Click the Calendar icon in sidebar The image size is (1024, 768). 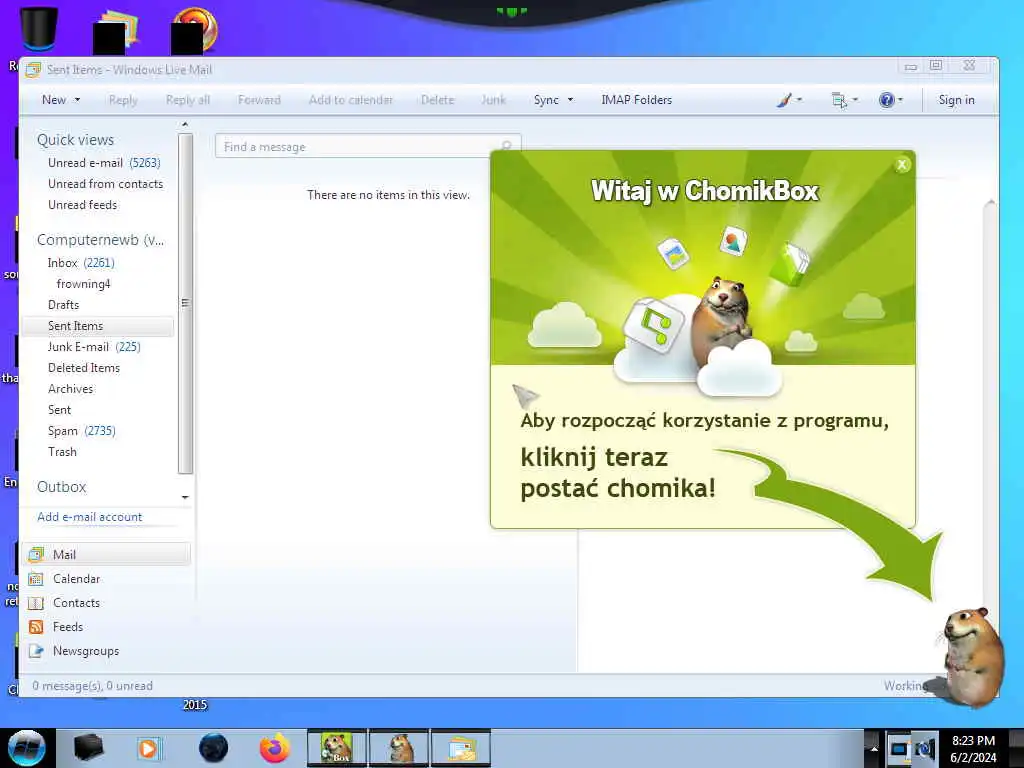(36, 579)
